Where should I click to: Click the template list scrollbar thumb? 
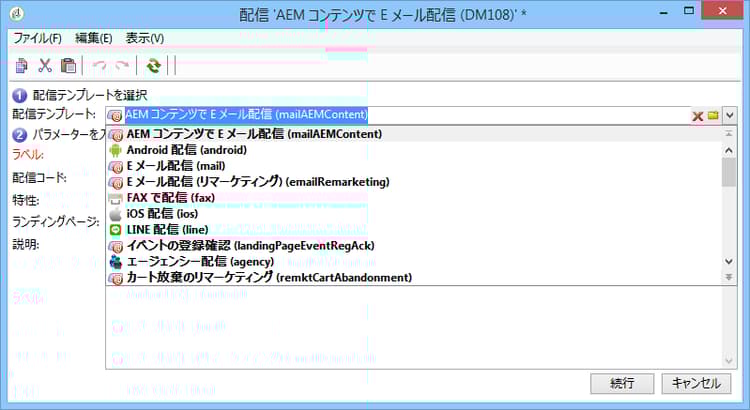[x=728, y=172]
